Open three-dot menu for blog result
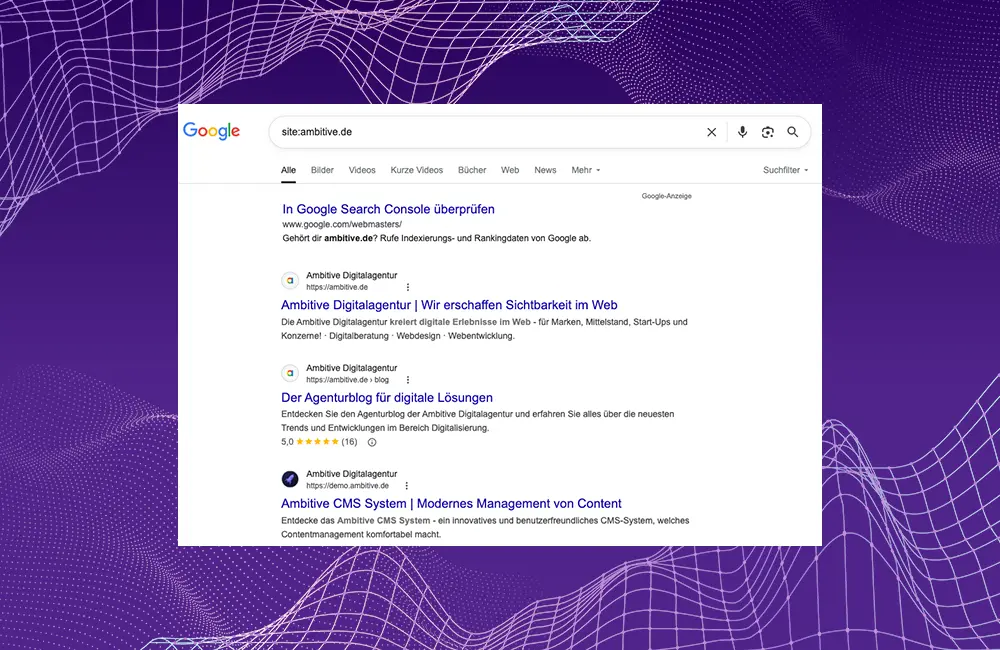This screenshot has width=1000, height=650. (407, 380)
